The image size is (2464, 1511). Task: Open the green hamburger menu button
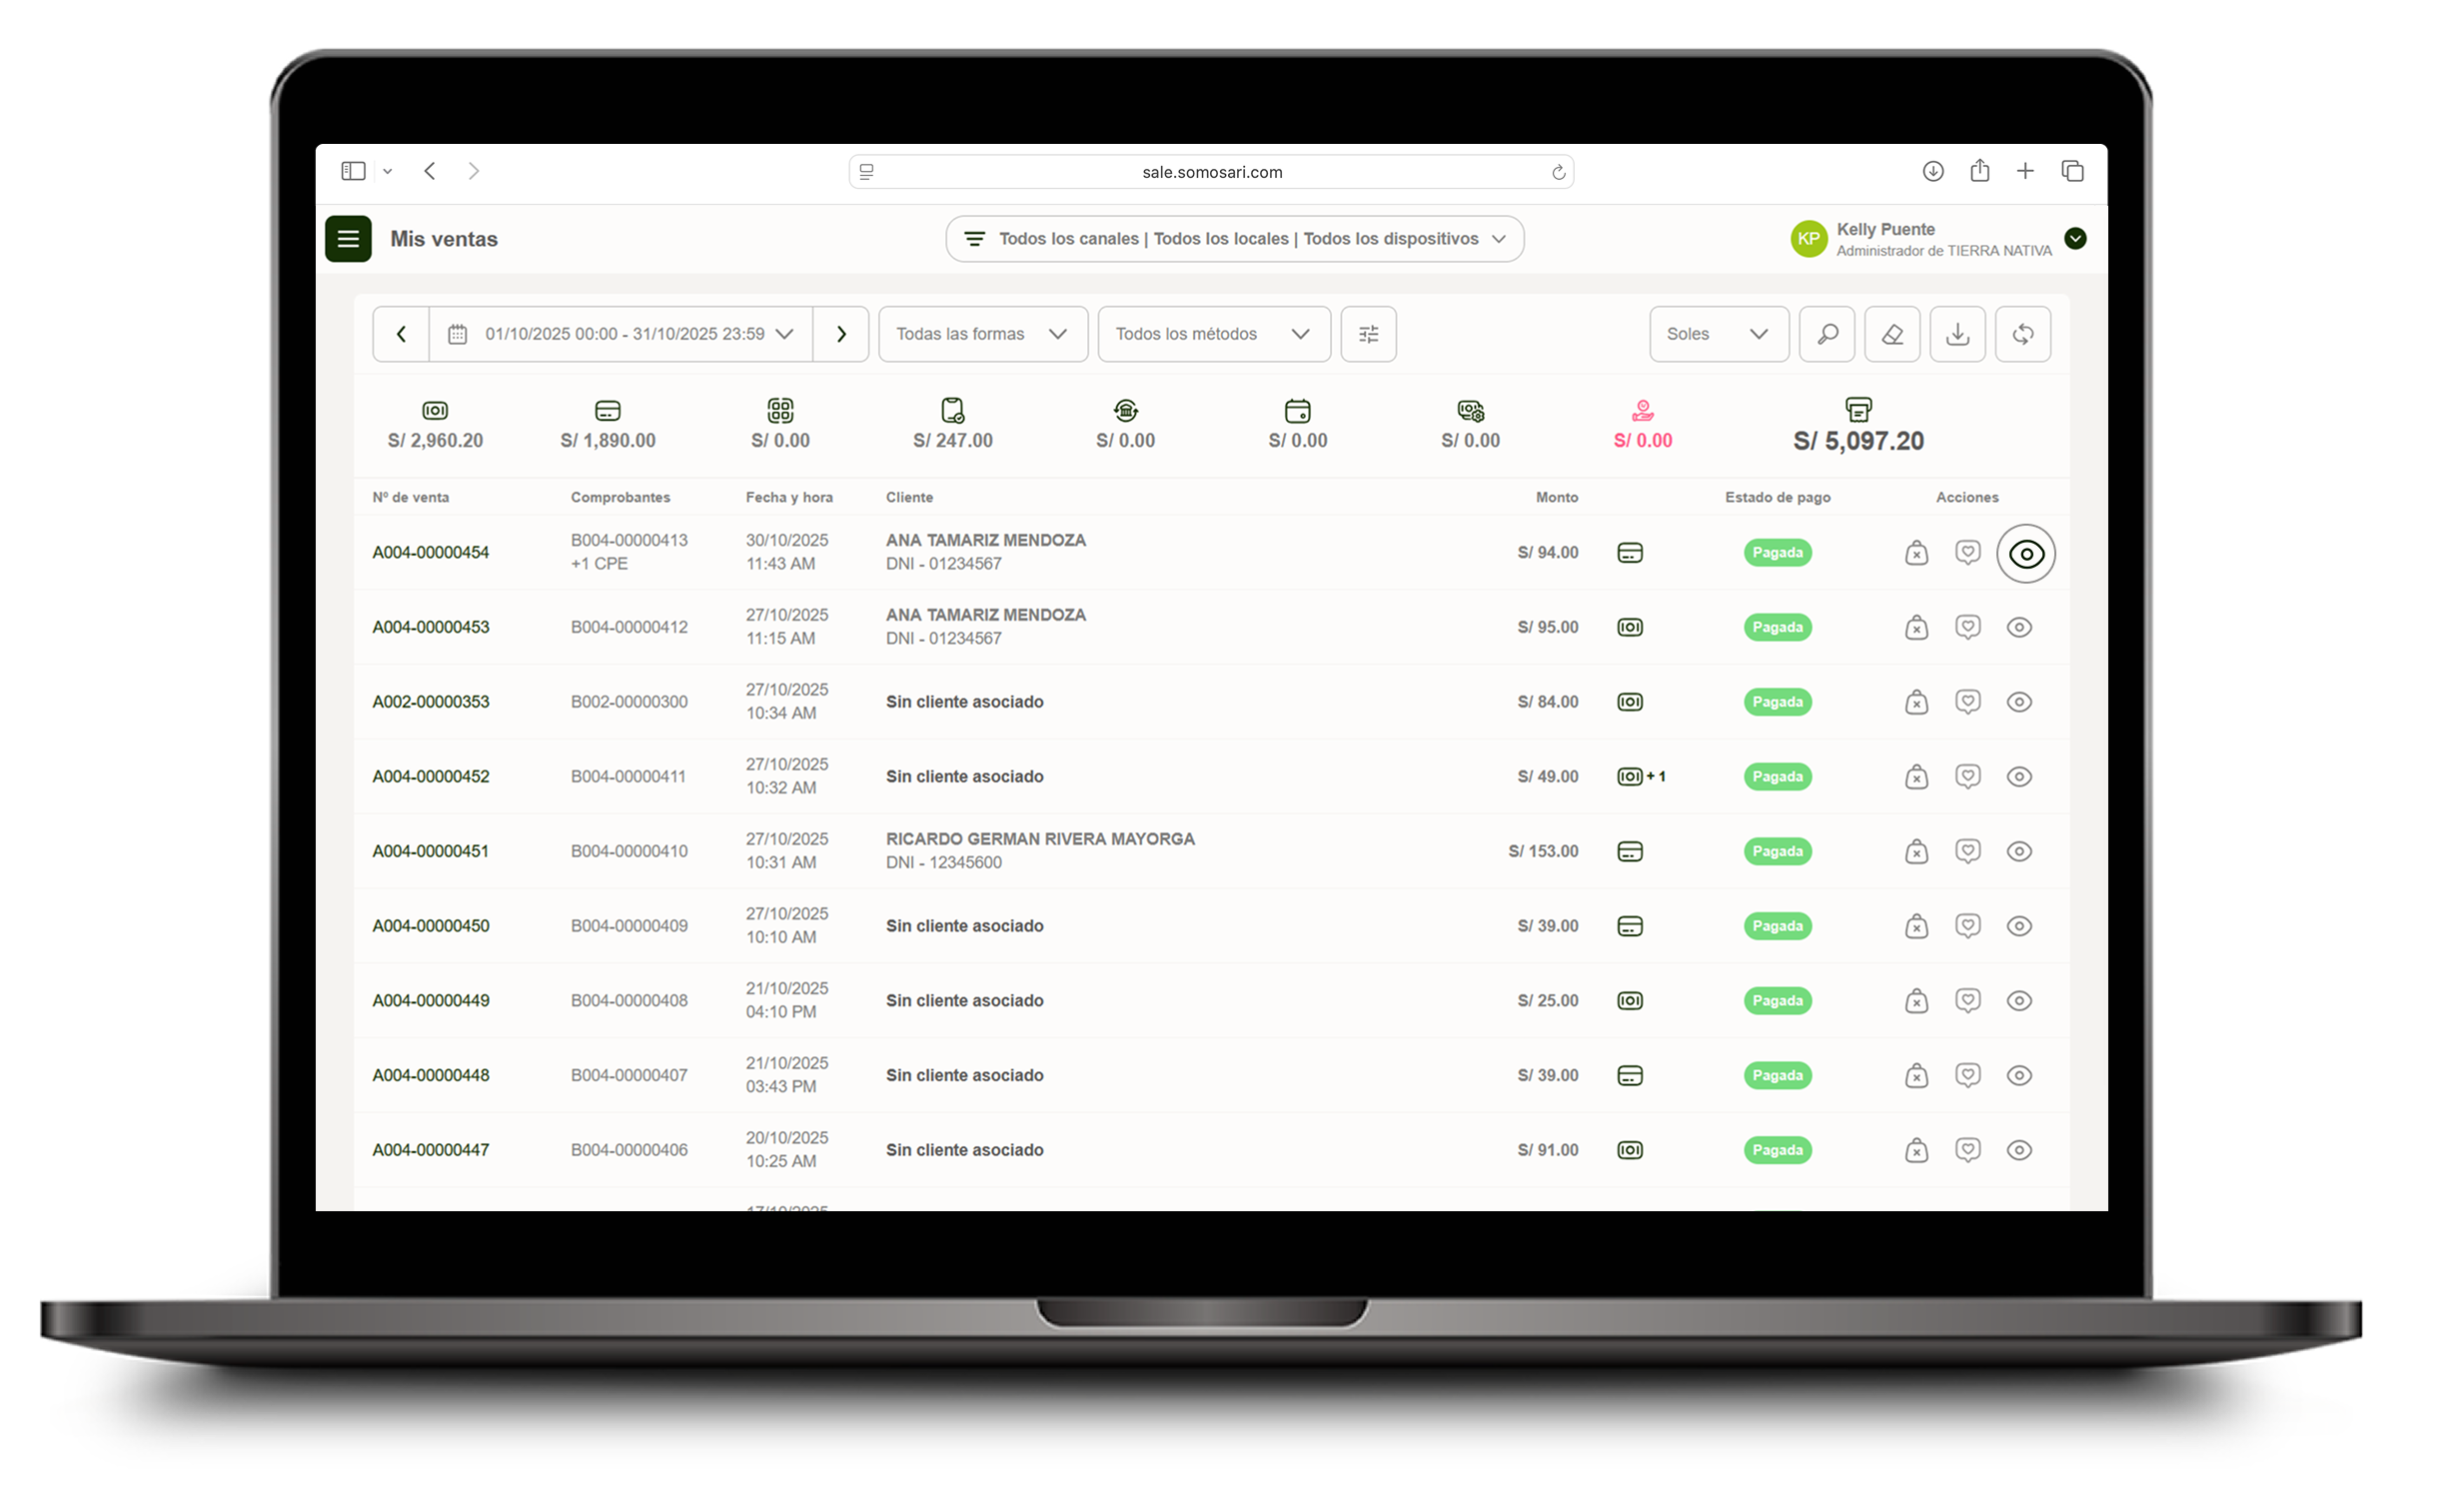coord(348,239)
